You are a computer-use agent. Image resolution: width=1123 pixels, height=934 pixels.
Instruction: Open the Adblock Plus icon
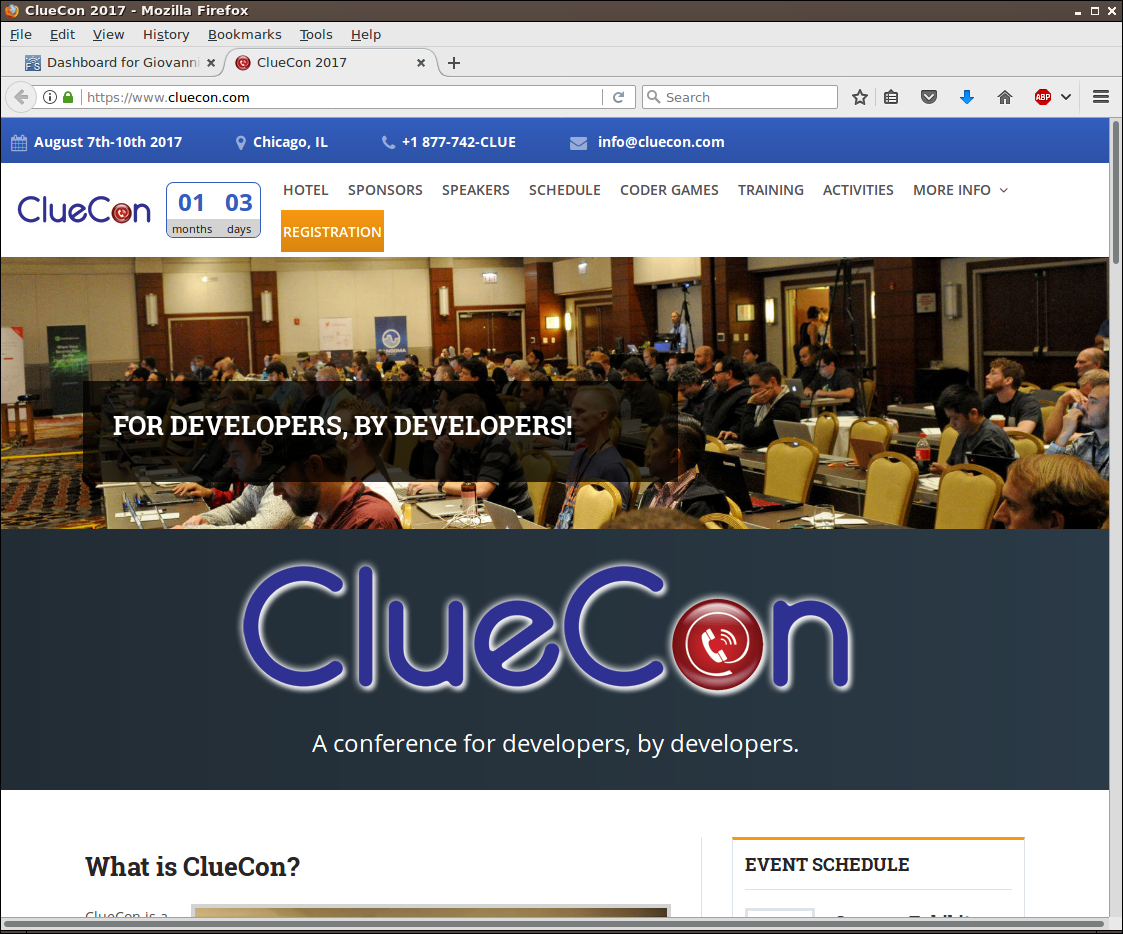point(1043,97)
